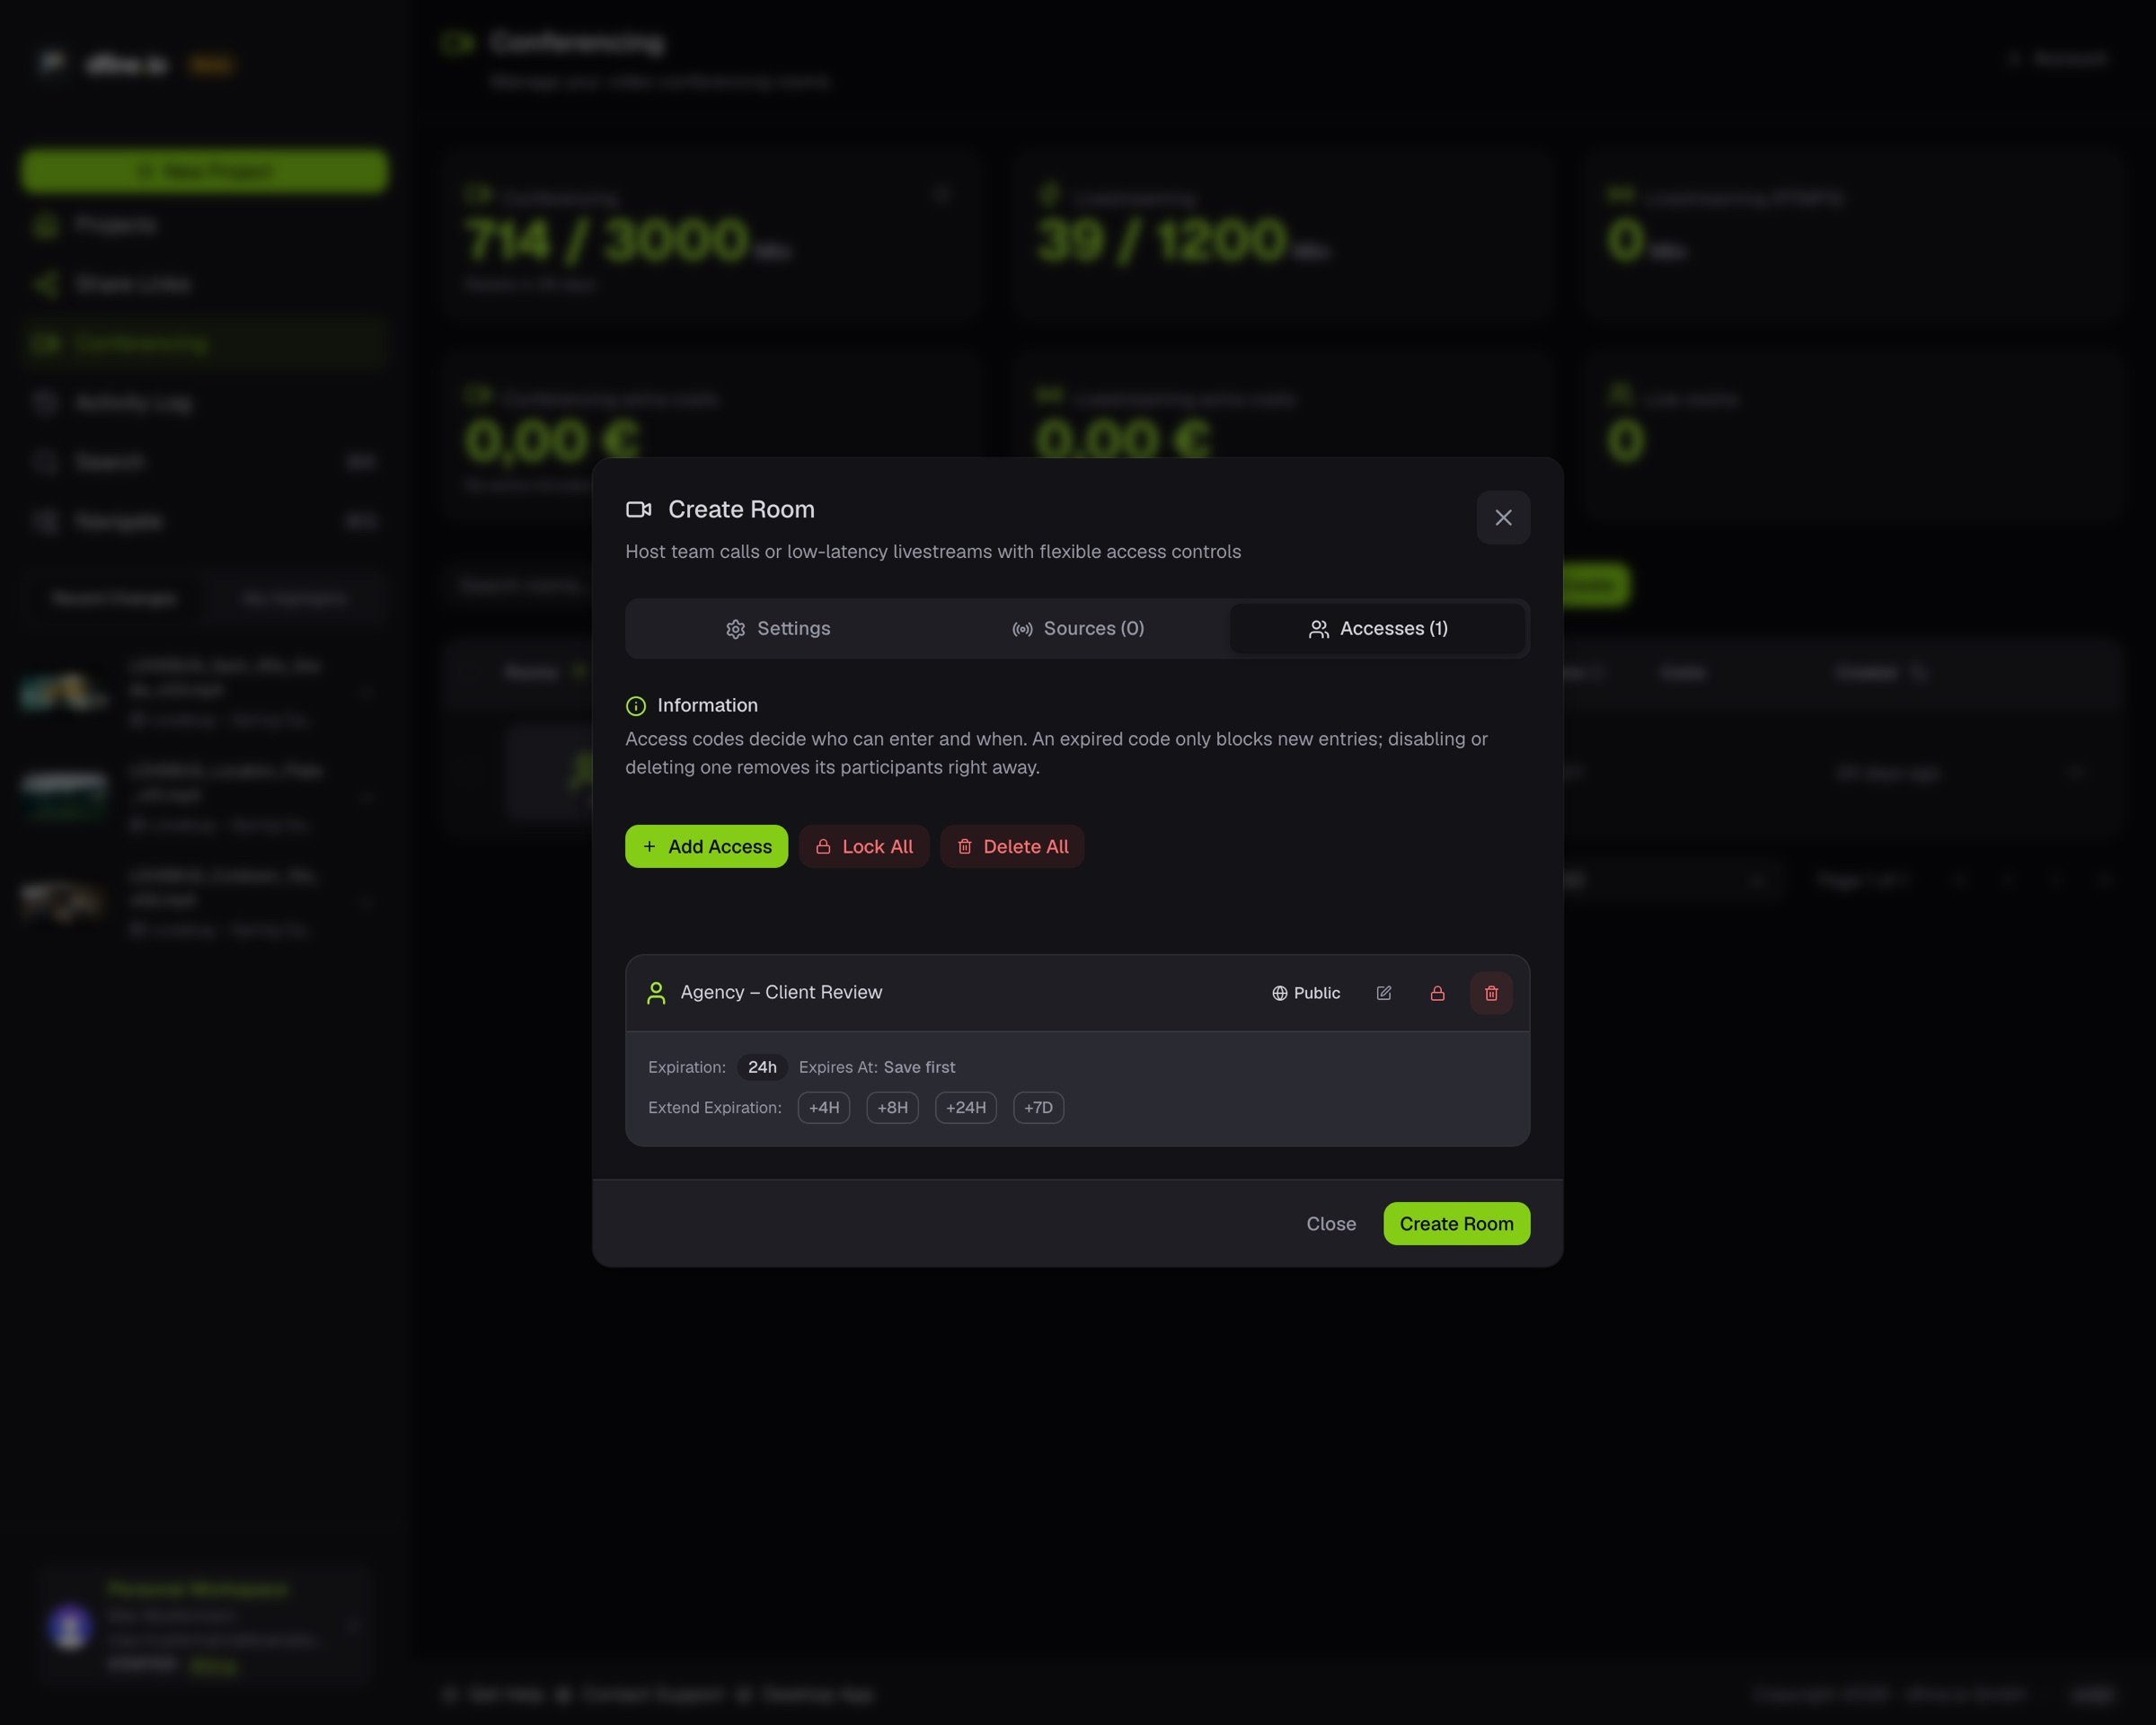Lock the Agency – Client Review access
The width and height of the screenshot is (2156, 1725).
[1437, 993]
